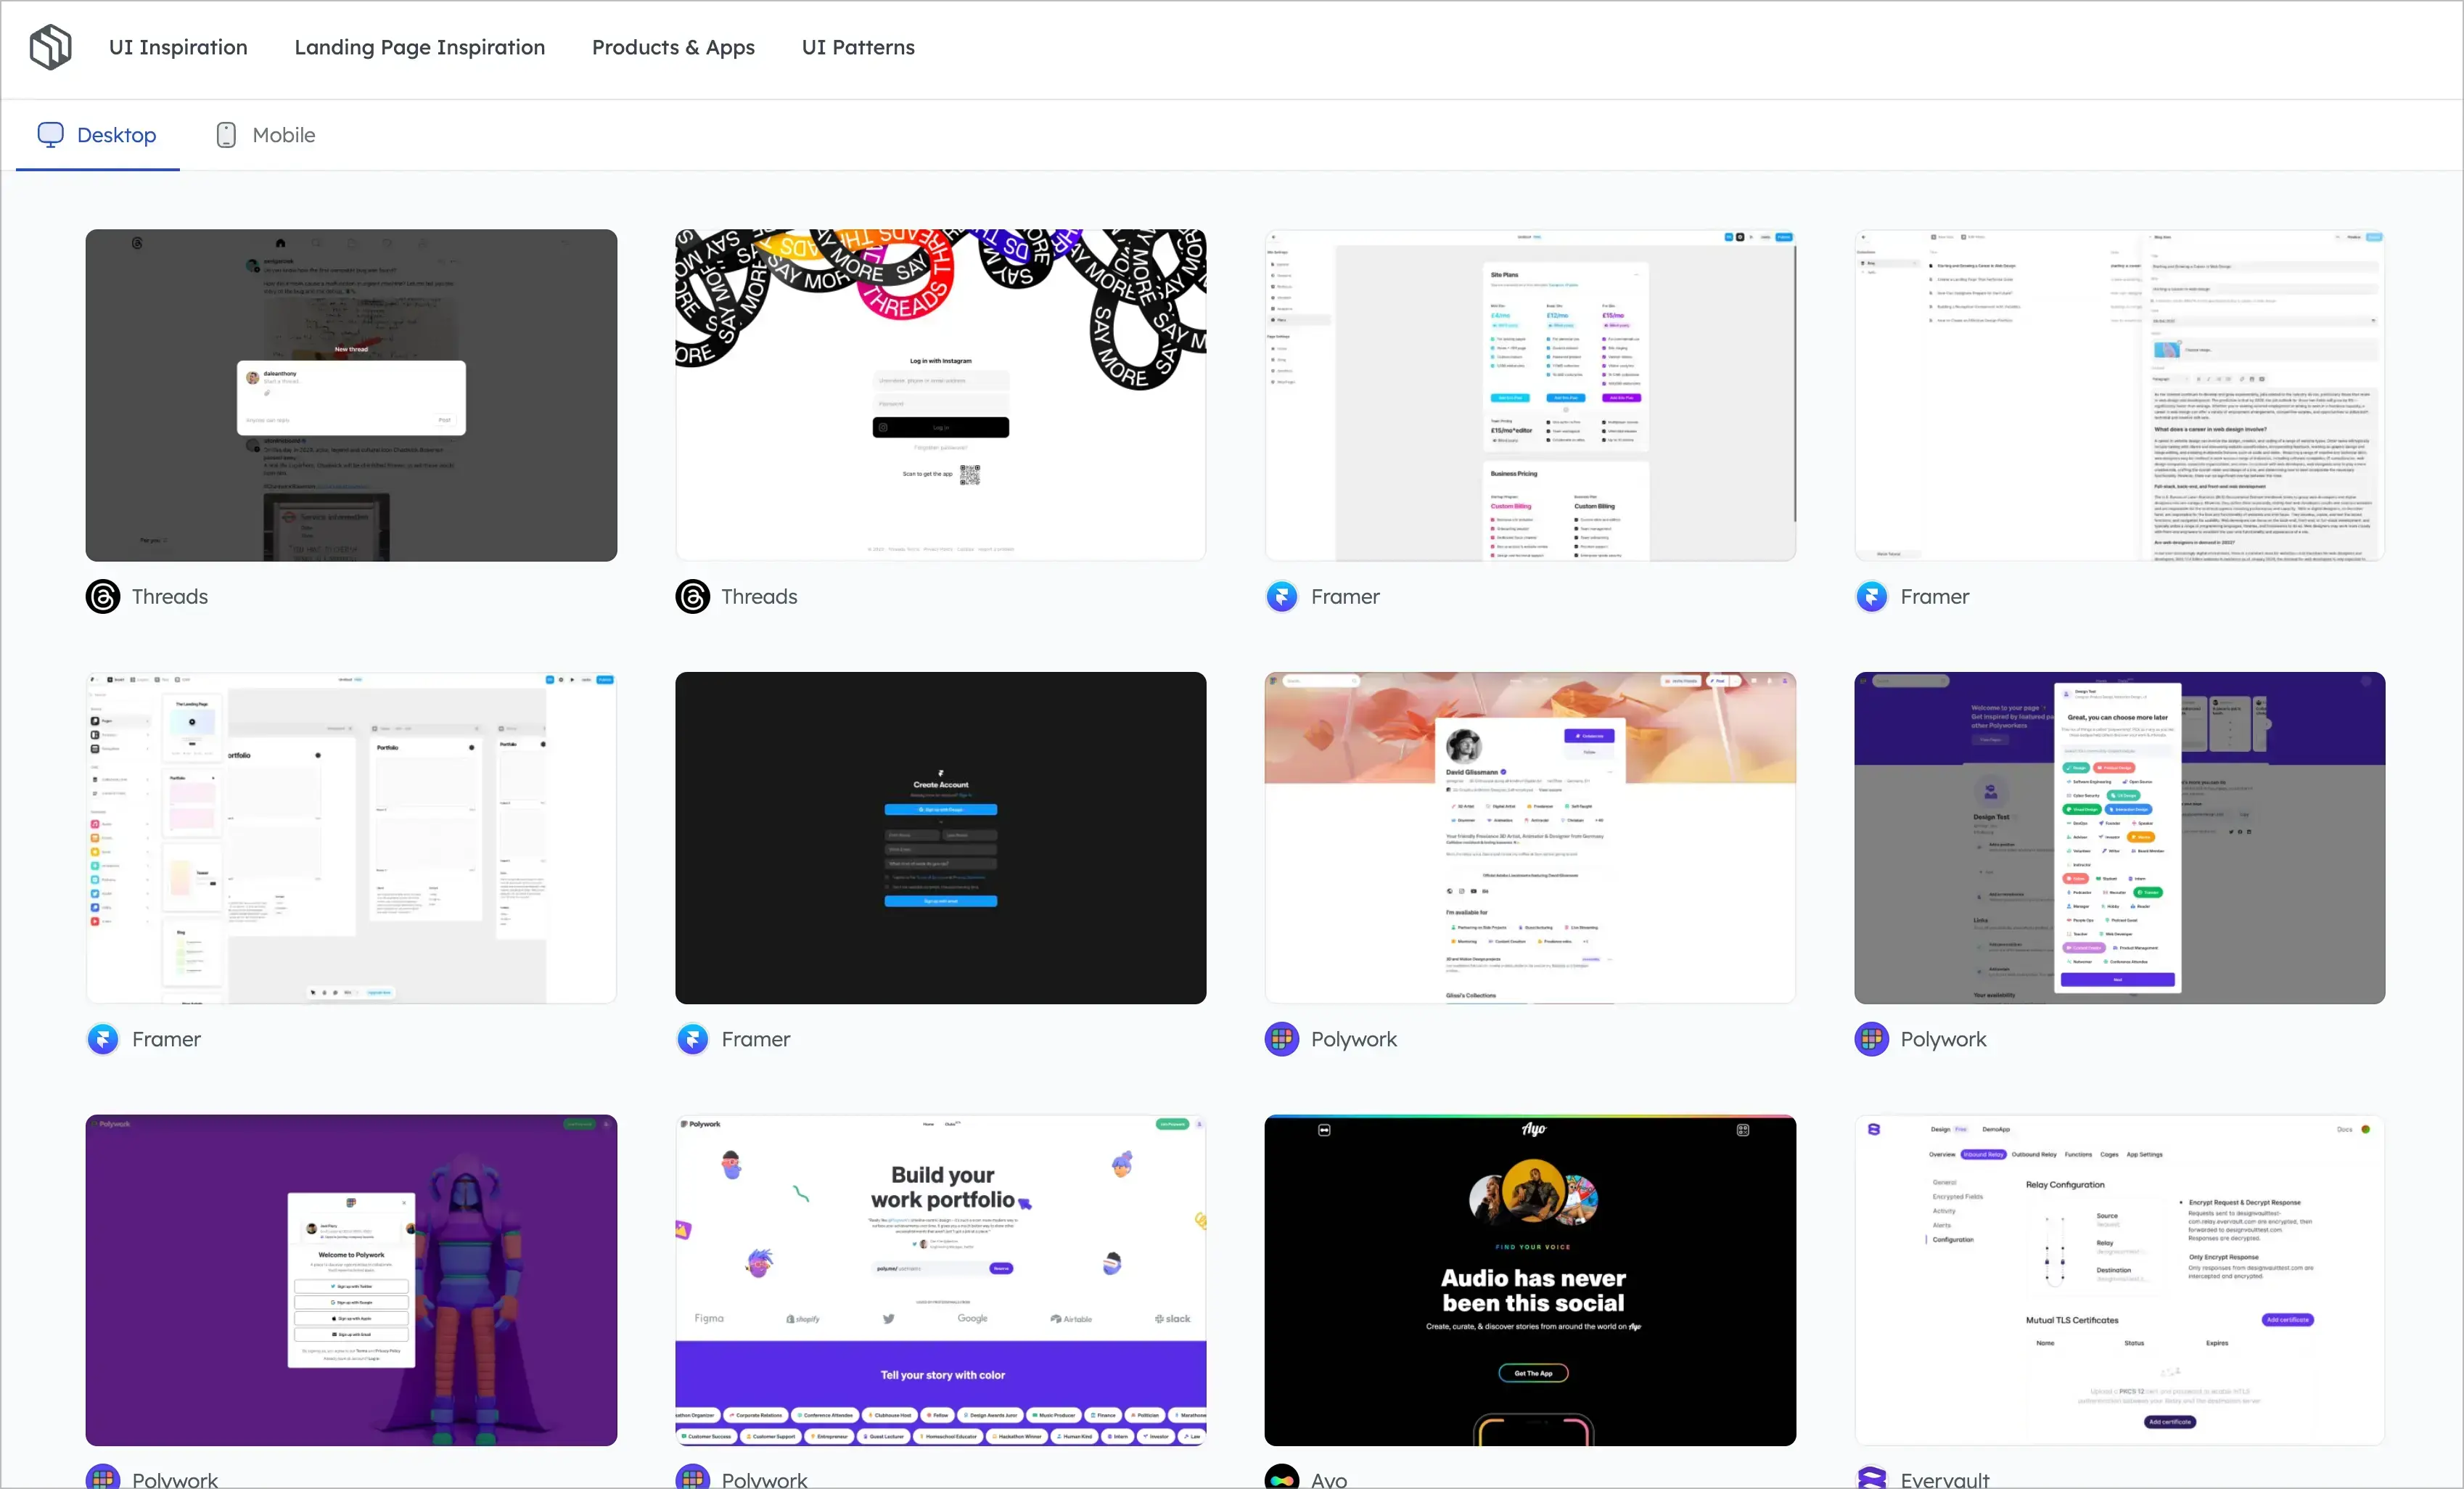Open Framer link under the blog editor screenshot
This screenshot has height=1489, width=2464.
click(x=1934, y=597)
